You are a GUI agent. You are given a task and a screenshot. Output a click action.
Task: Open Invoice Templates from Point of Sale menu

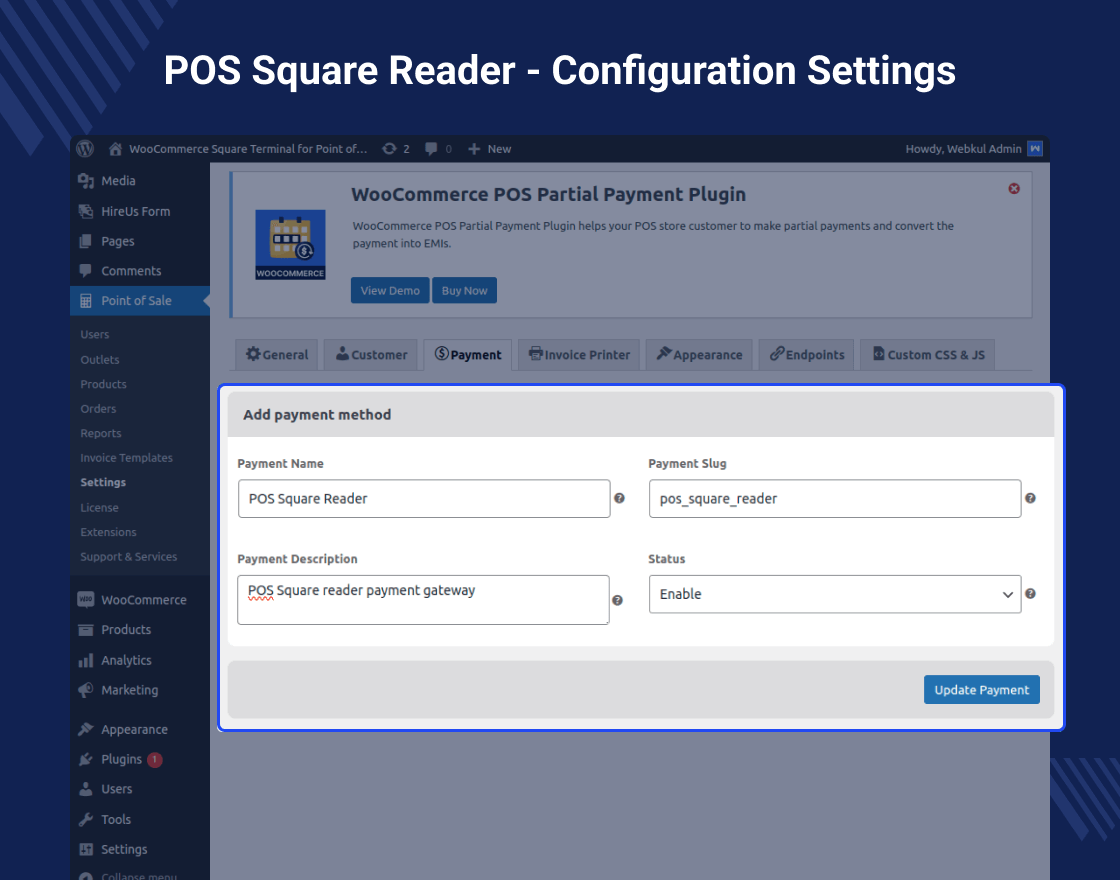(x=126, y=457)
